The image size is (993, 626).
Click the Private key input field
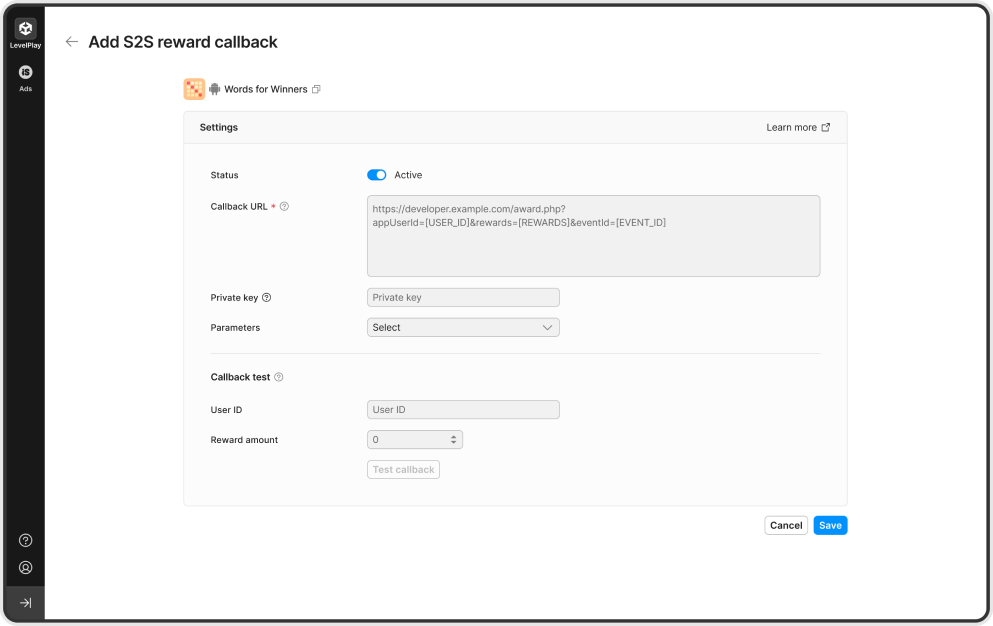[463, 298]
